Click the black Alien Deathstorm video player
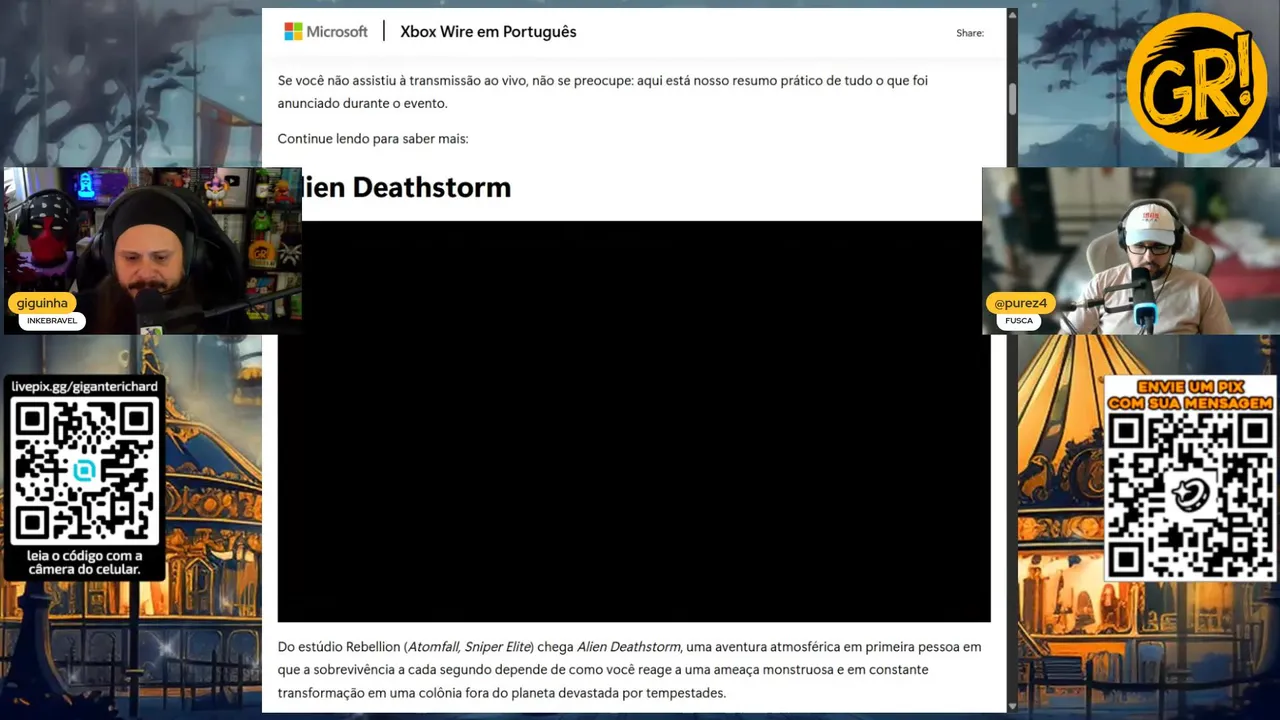 point(634,421)
